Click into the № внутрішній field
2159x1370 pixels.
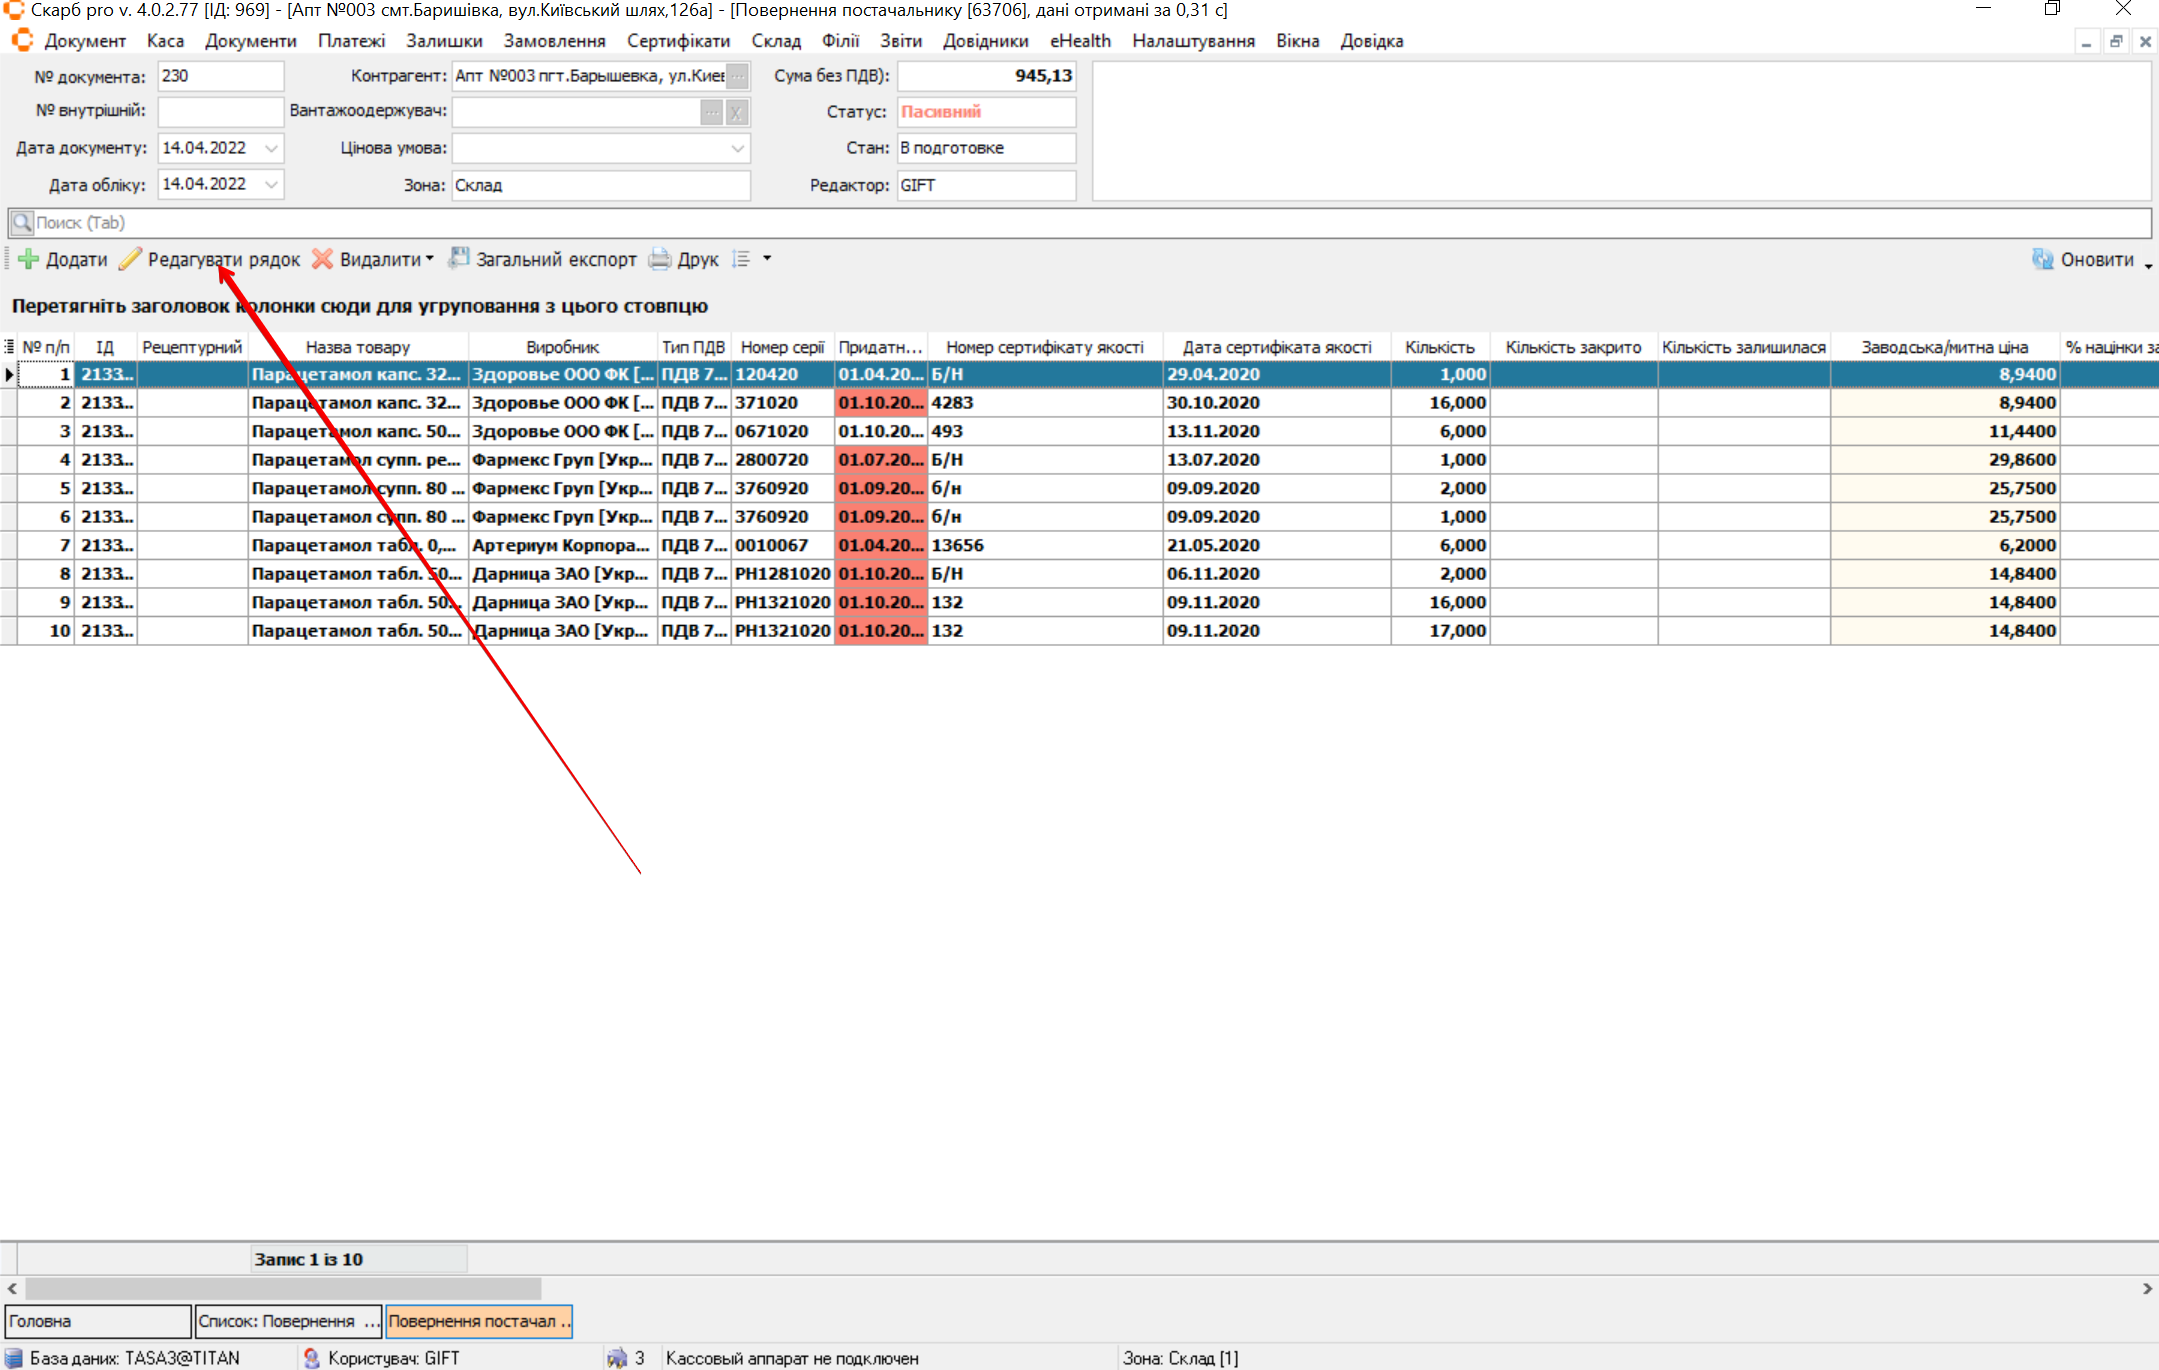click(x=220, y=111)
